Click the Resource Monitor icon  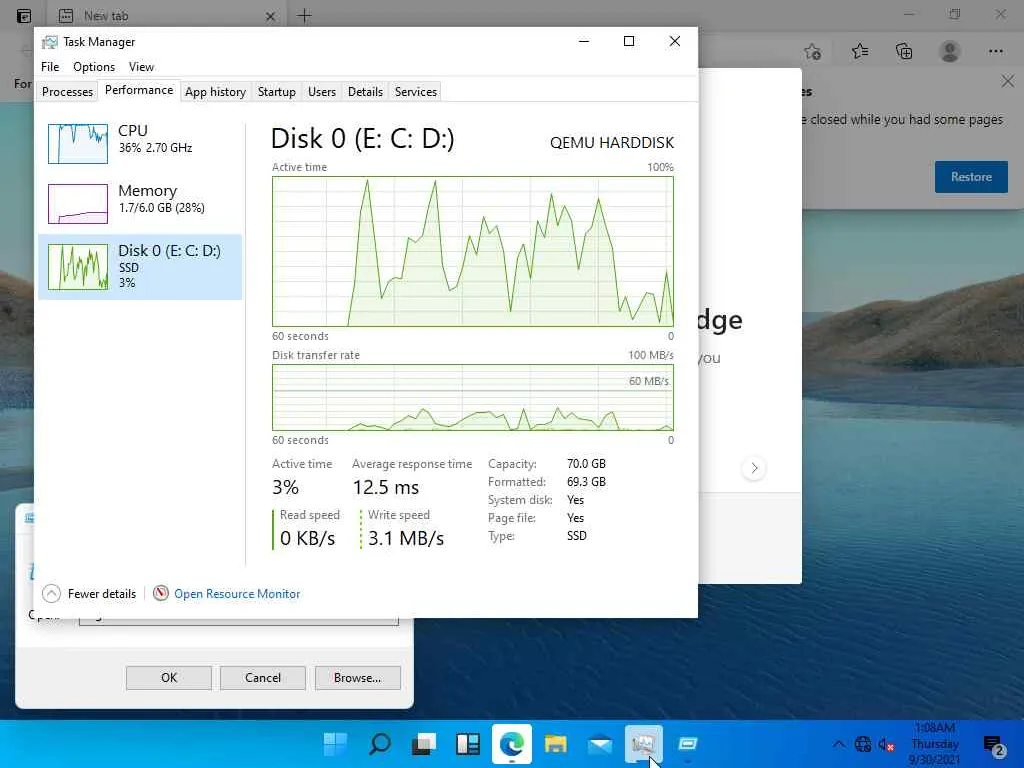point(161,593)
